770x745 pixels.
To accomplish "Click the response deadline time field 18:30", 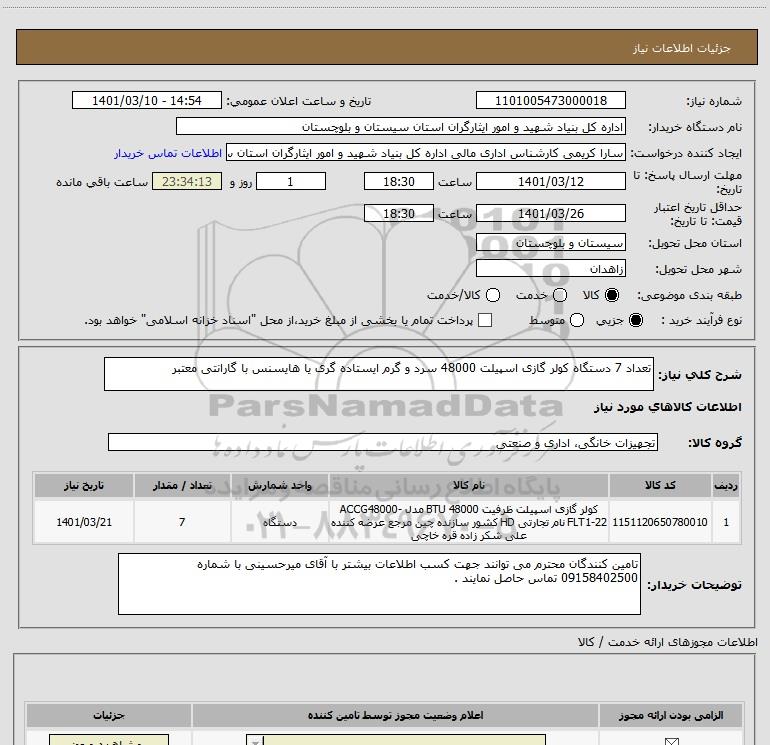I will click(399, 181).
